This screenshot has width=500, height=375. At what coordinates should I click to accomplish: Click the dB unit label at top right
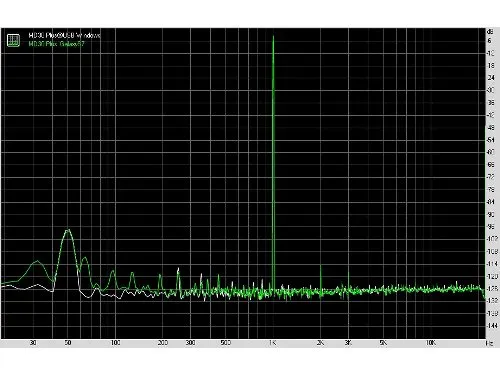[490, 32]
